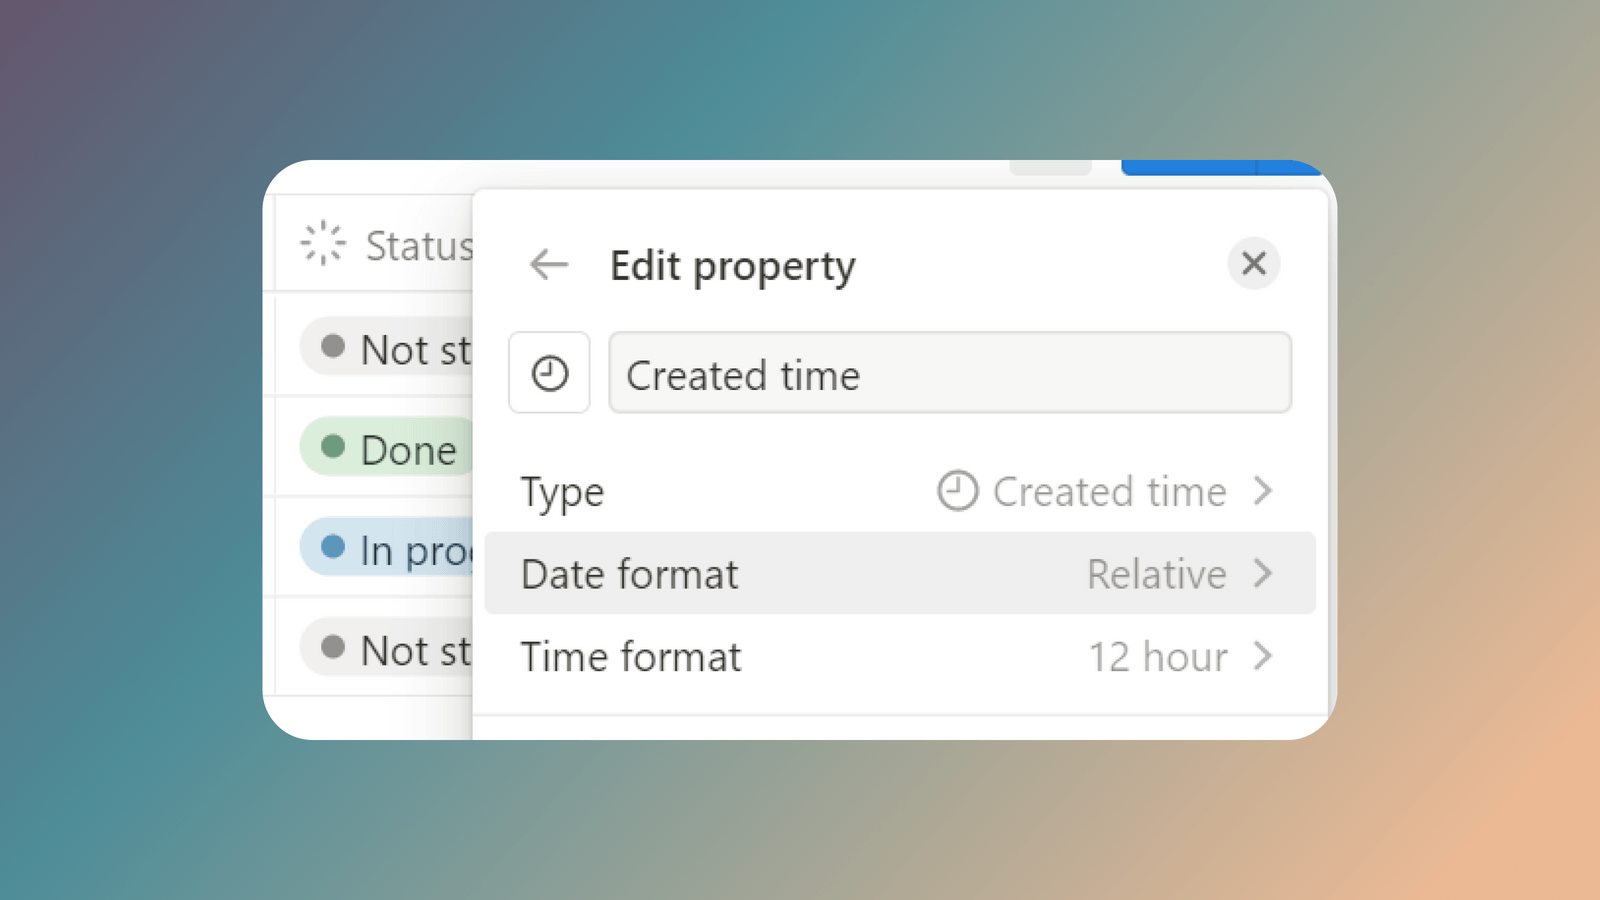This screenshot has height=900, width=1600.
Task: Click the gray dot inside the Not started tag
Action: [x=331, y=345]
